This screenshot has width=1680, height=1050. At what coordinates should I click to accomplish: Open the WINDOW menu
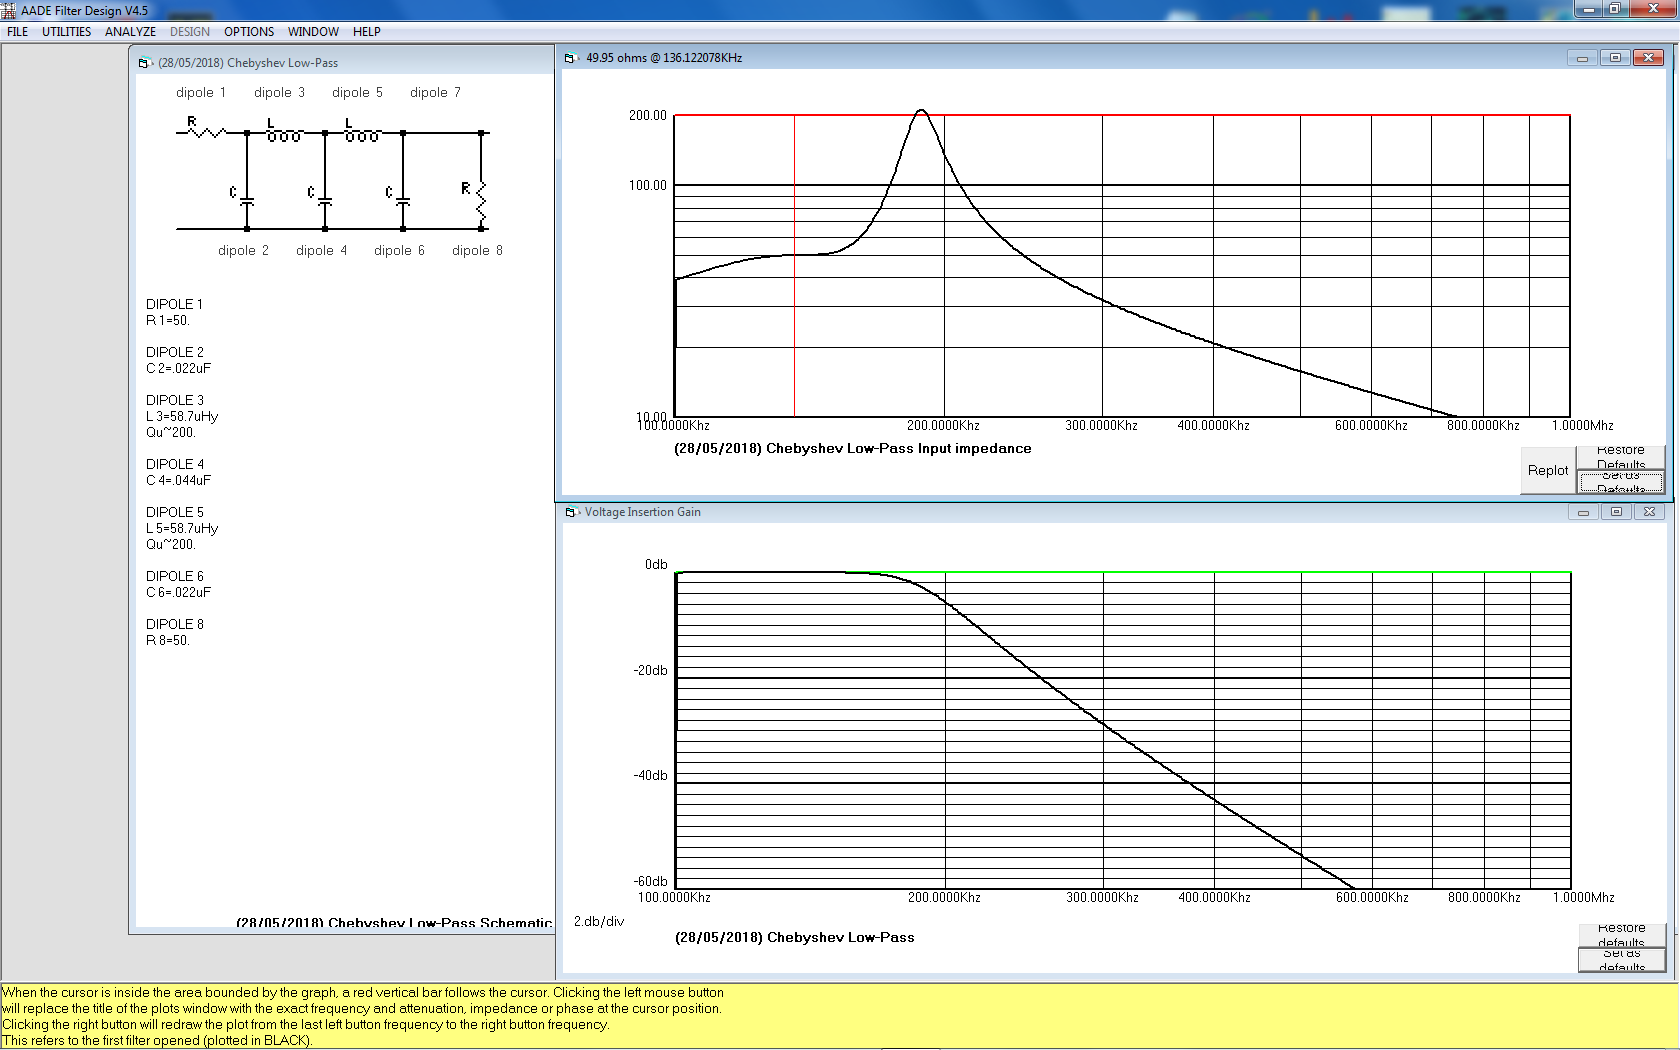coord(313,32)
